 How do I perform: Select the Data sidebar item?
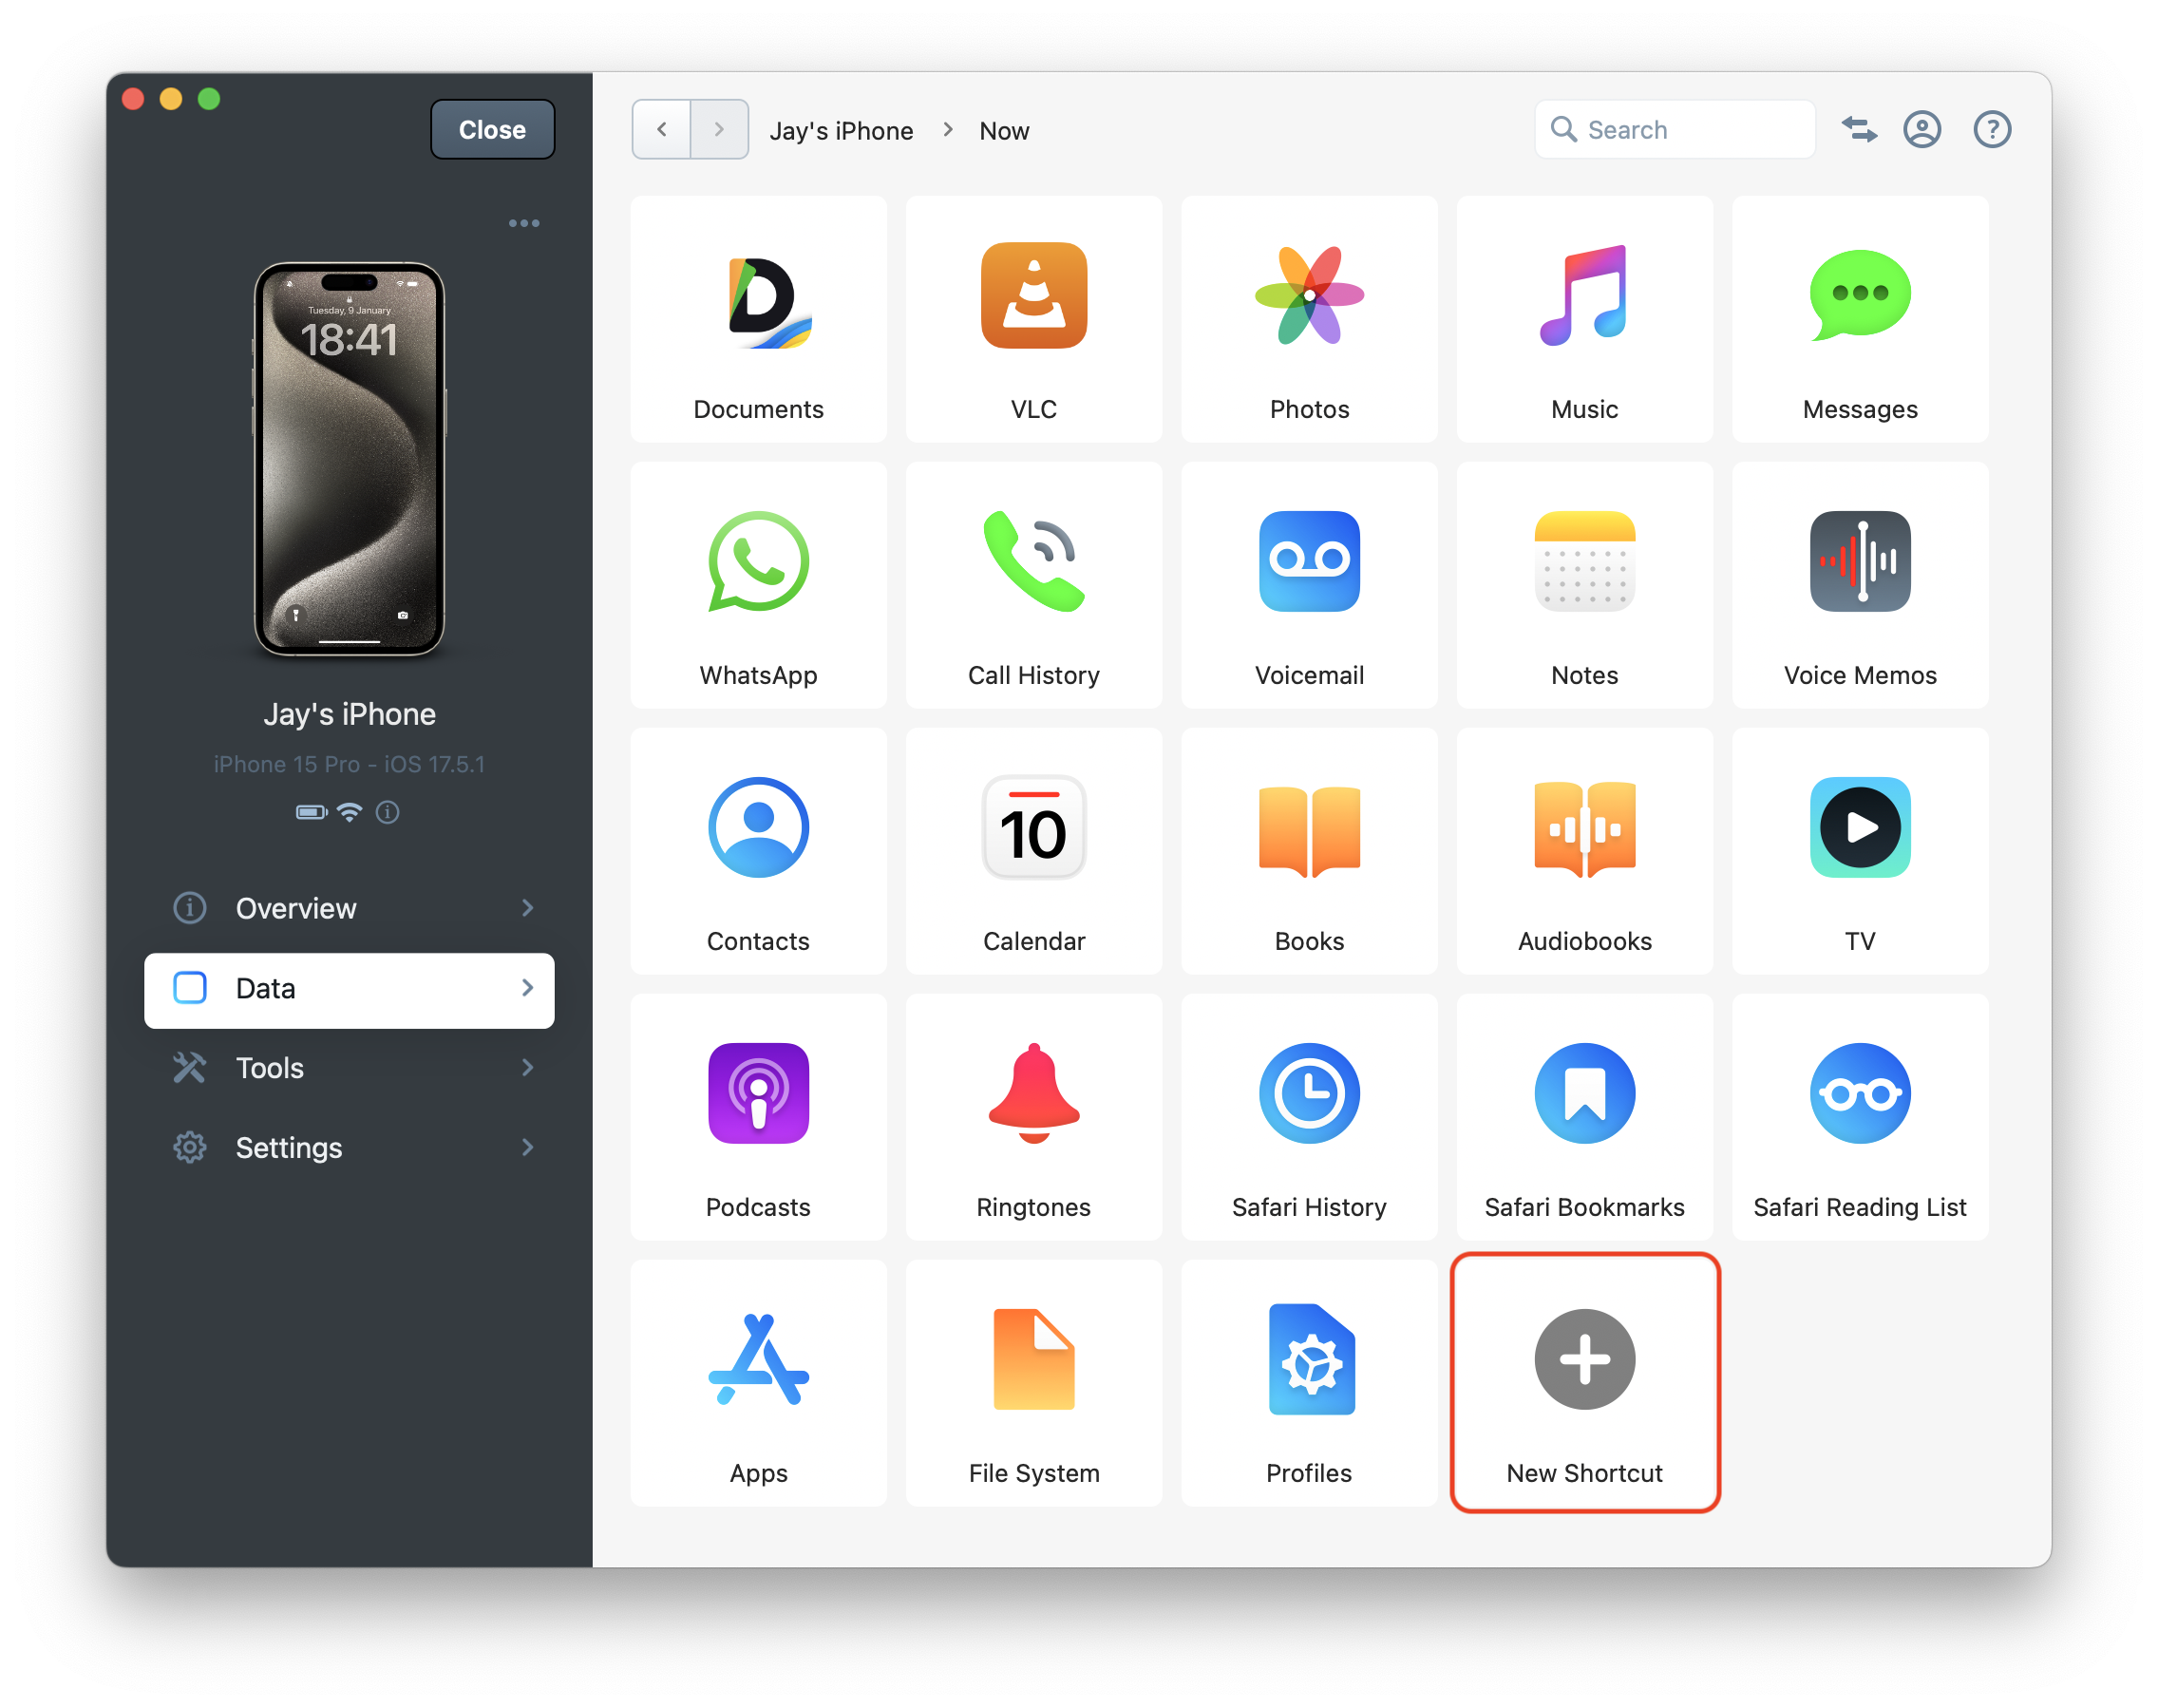pos(349,989)
